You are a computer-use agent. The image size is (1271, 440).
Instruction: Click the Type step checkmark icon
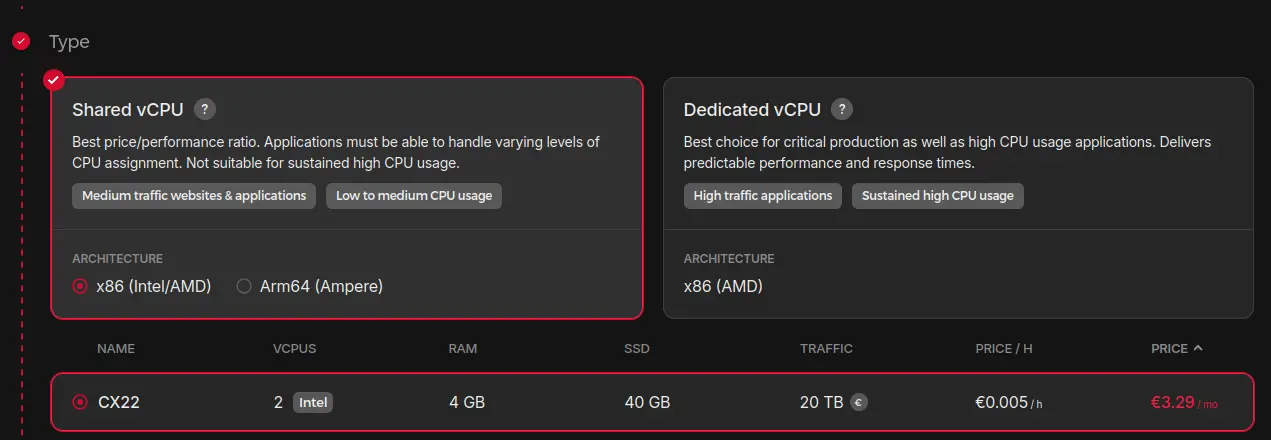click(x=21, y=41)
